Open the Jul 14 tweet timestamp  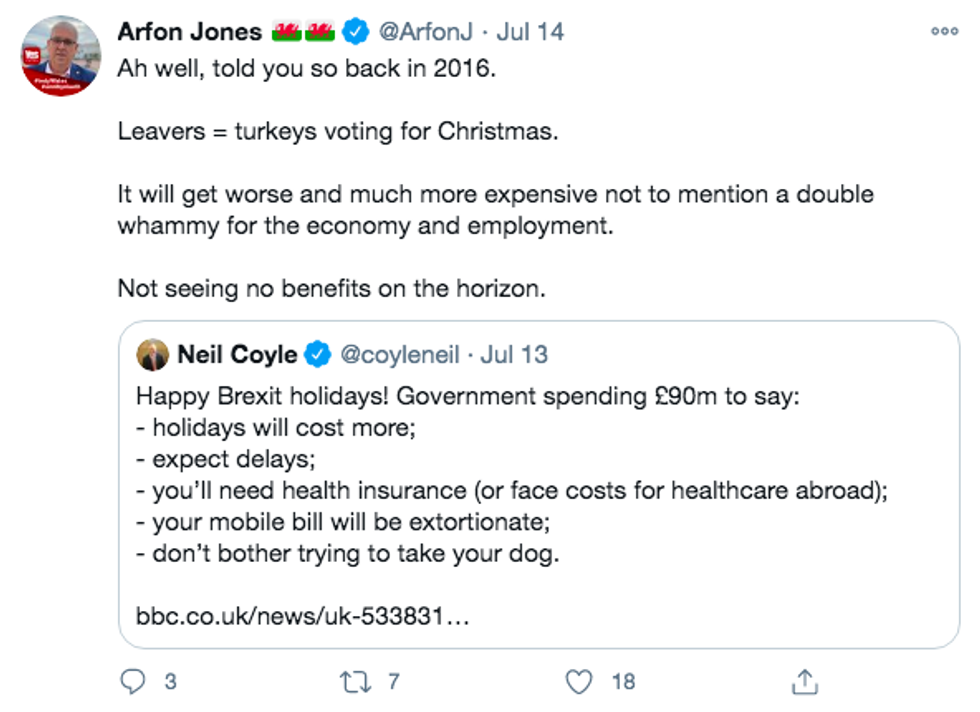(530, 32)
